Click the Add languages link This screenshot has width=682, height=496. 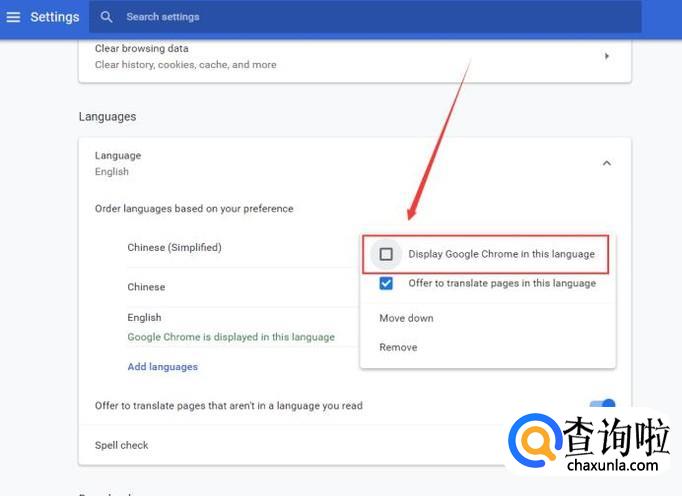tap(163, 367)
